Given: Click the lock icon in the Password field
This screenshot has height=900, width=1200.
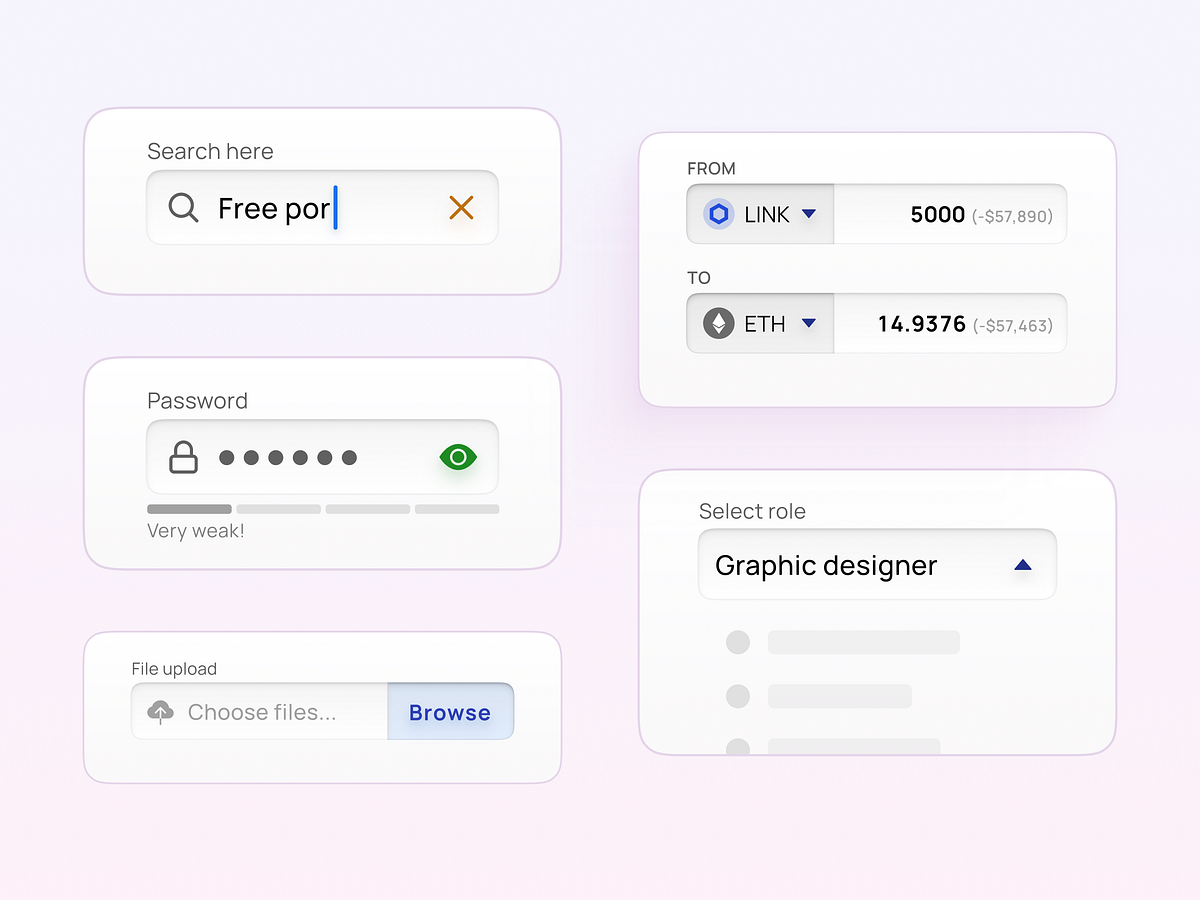Looking at the screenshot, I should [183, 457].
